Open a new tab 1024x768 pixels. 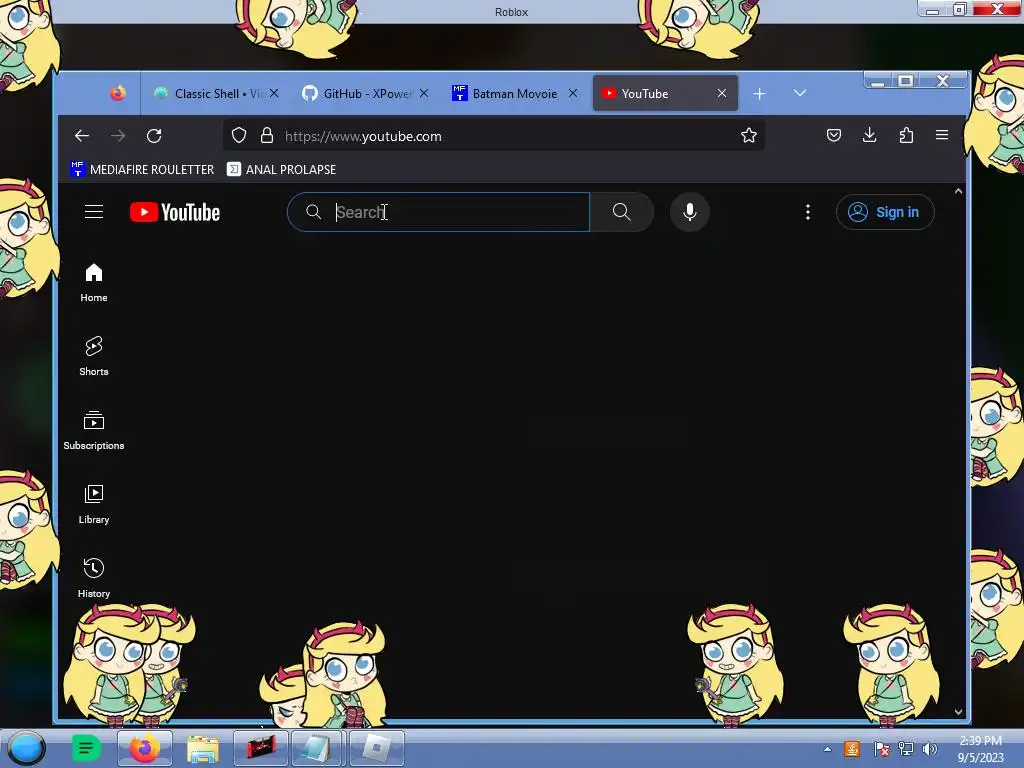tap(760, 94)
